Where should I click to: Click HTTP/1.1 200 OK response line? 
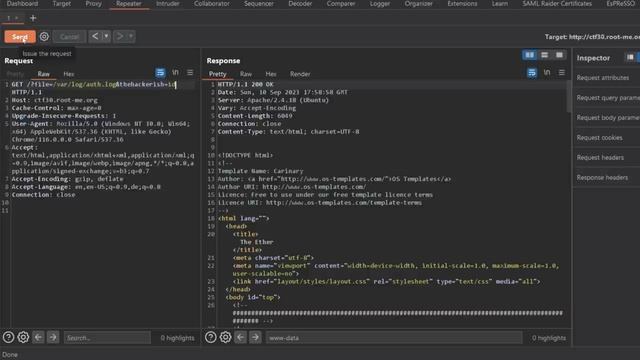[245, 84]
